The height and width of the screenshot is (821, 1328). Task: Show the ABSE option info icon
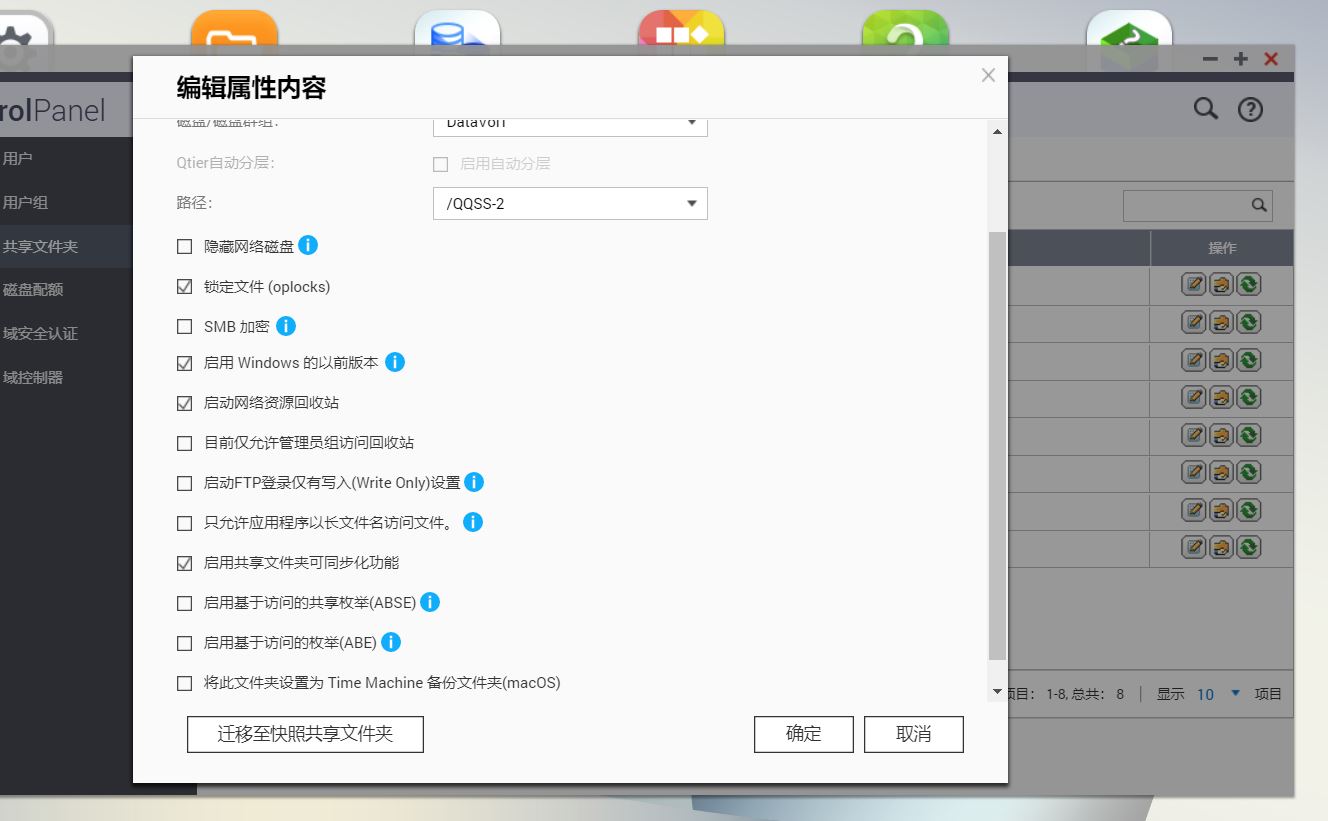click(430, 602)
